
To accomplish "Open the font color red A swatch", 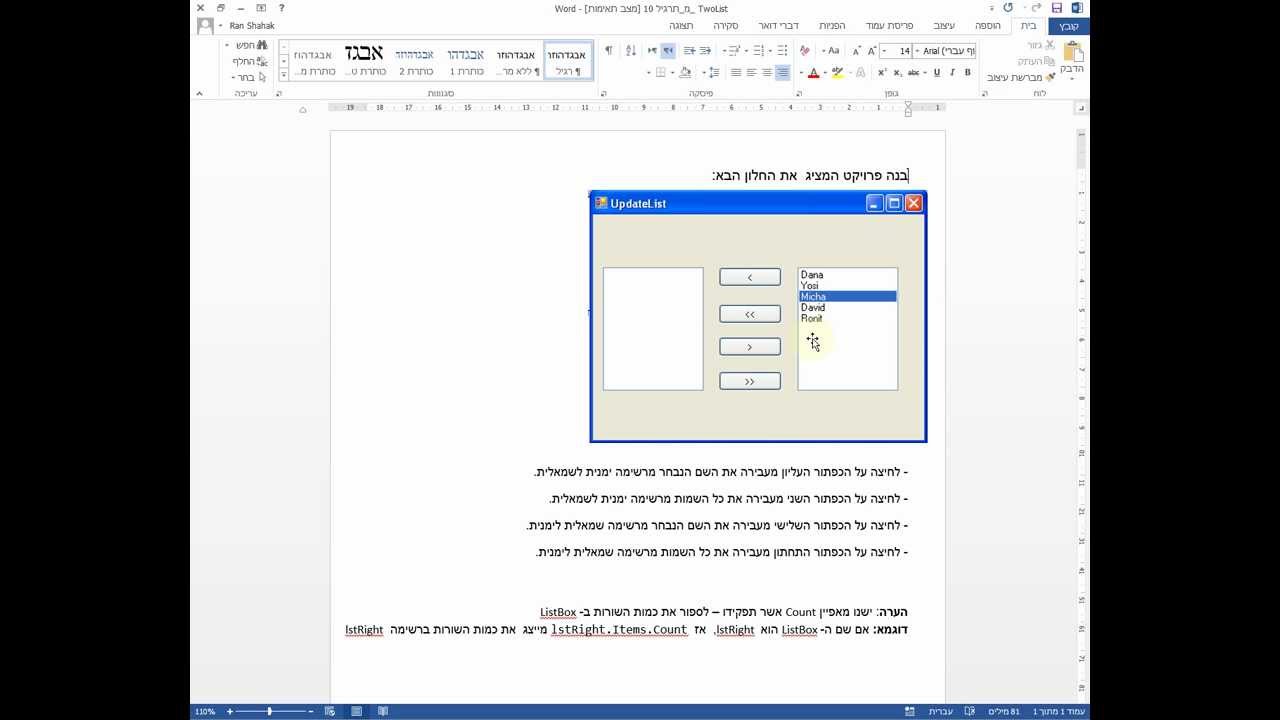I will 814,72.
